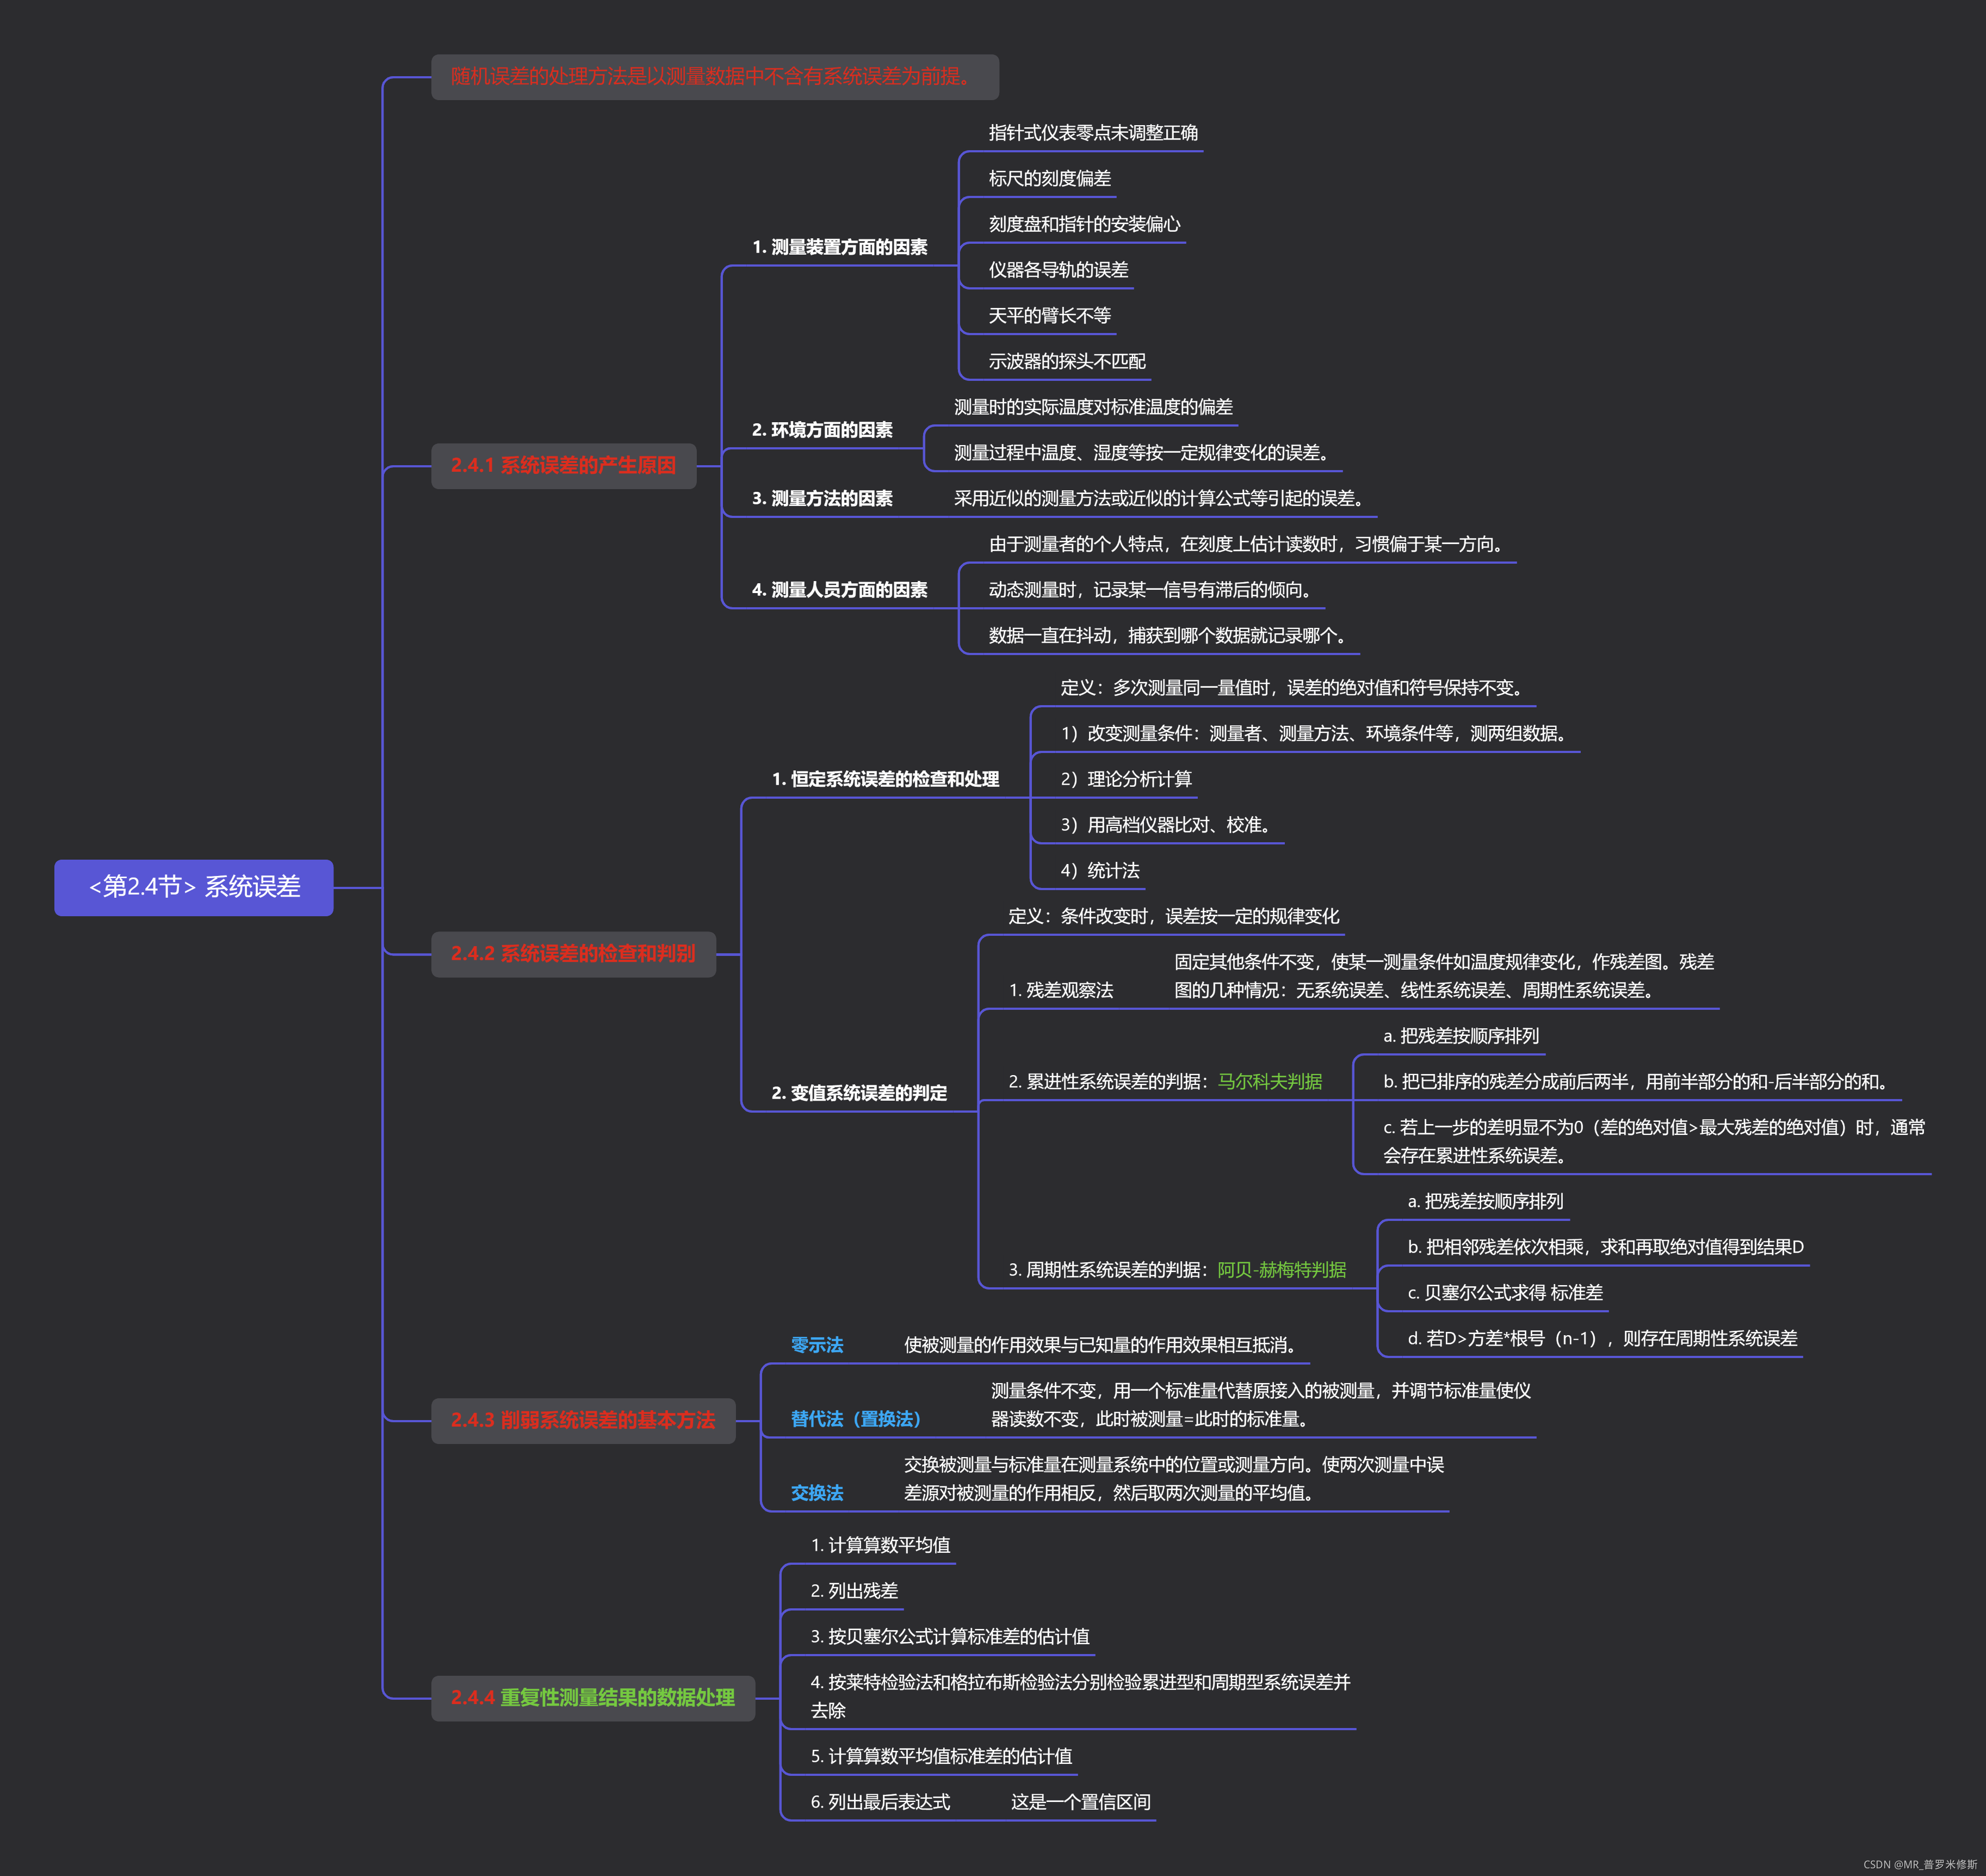
Task: Click step 2. 列出残差
Action: 854,1591
